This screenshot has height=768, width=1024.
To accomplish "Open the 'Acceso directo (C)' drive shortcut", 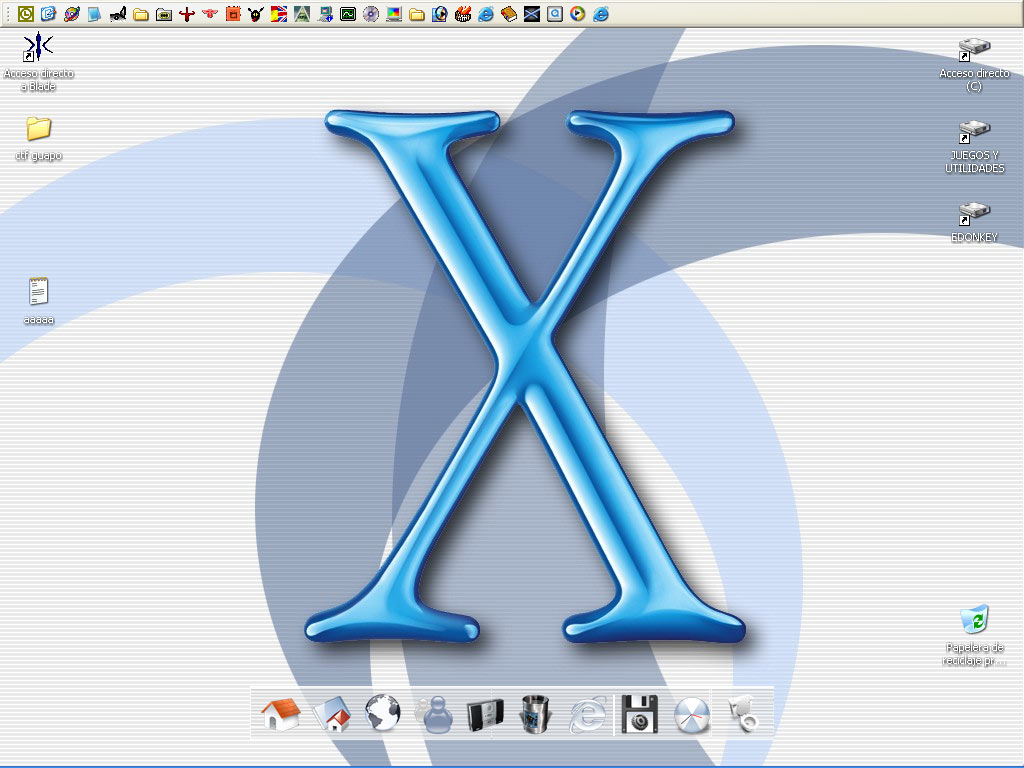I will point(974,48).
